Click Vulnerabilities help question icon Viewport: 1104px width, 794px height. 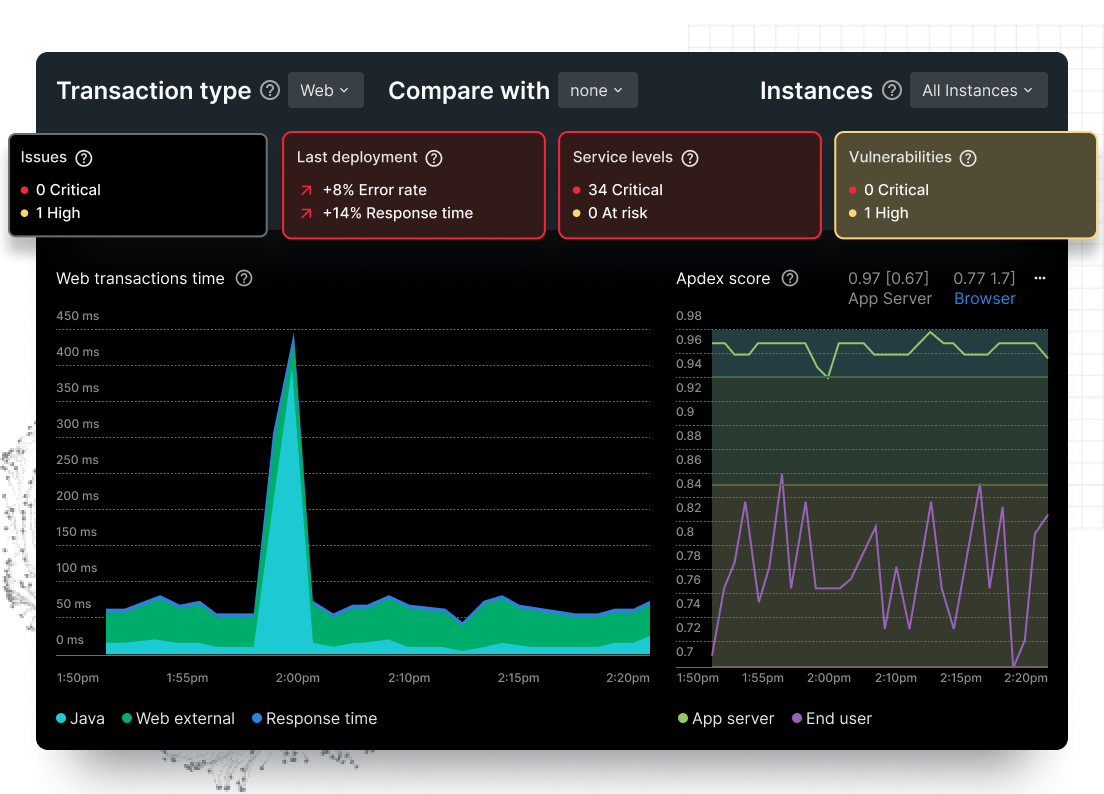967,158
